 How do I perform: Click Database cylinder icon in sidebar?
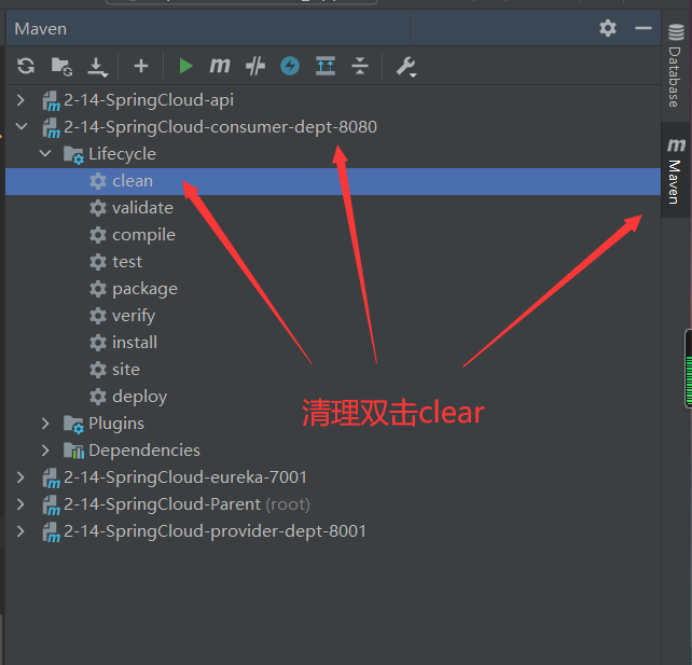(676, 32)
